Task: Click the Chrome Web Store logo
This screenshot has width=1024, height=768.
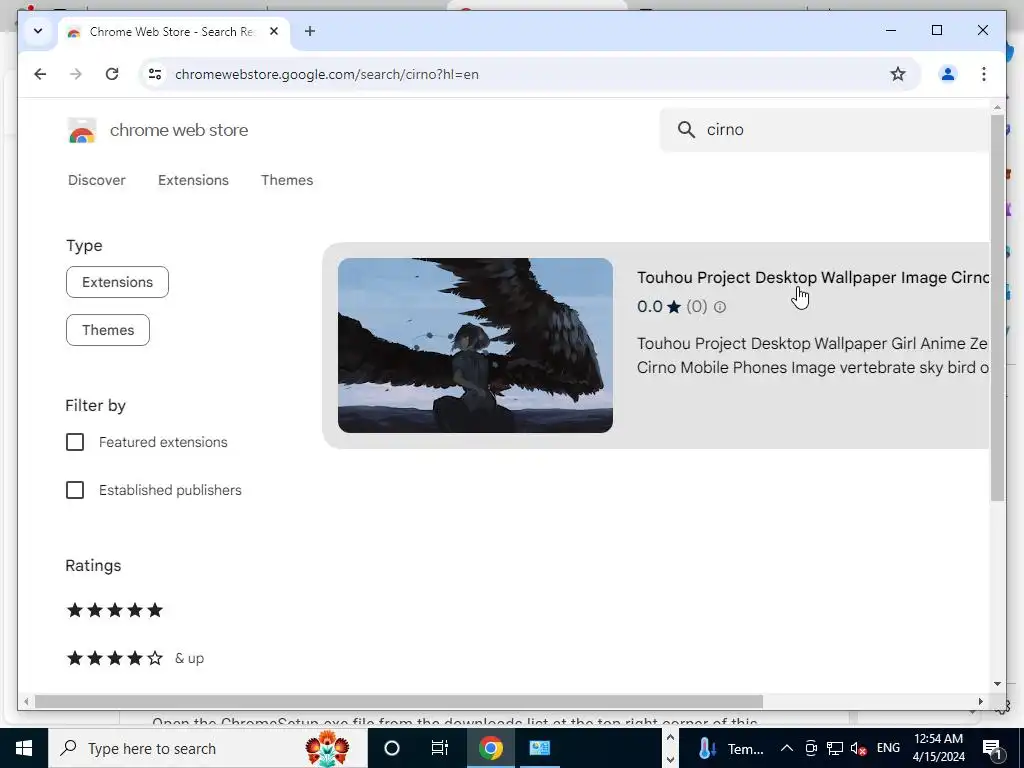Action: coord(82,130)
